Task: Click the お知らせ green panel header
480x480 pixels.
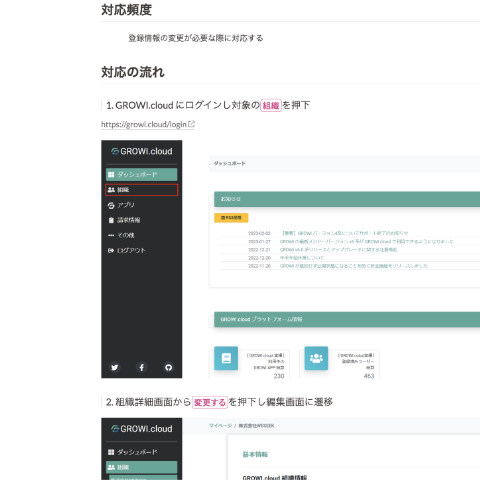Action: 347,199
